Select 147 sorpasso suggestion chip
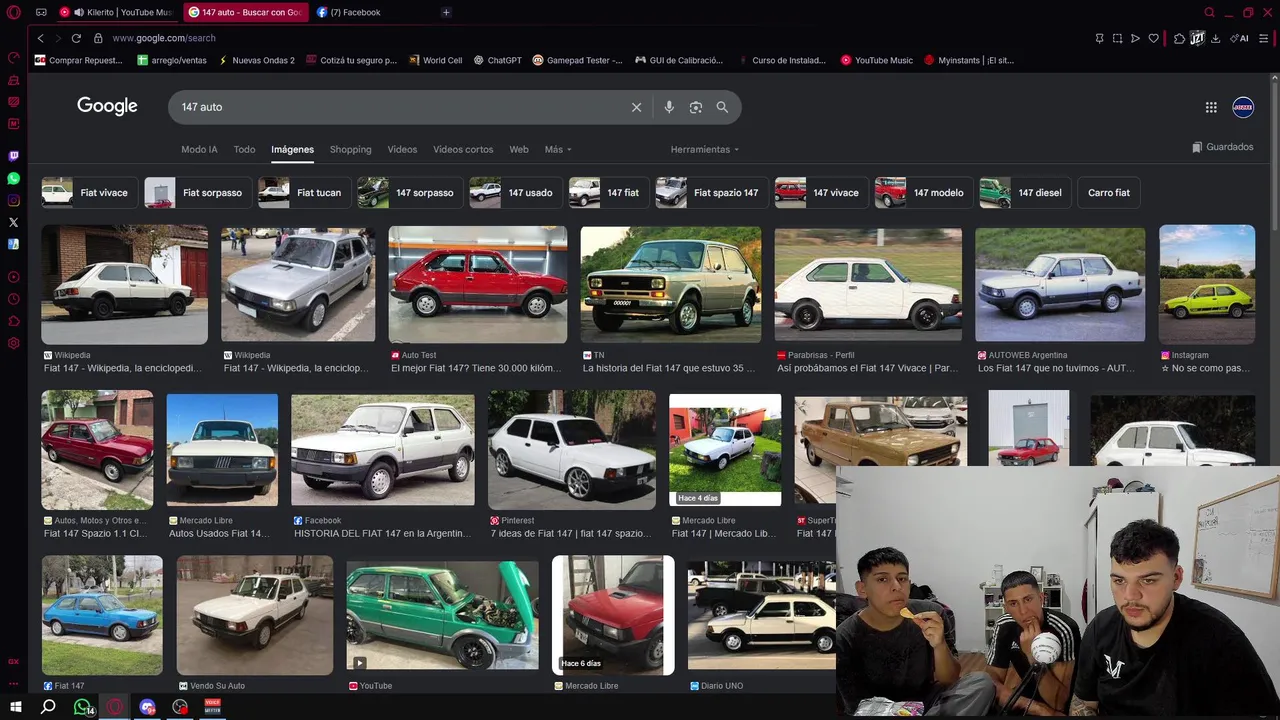This screenshot has height=720, width=1280. pos(410,192)
